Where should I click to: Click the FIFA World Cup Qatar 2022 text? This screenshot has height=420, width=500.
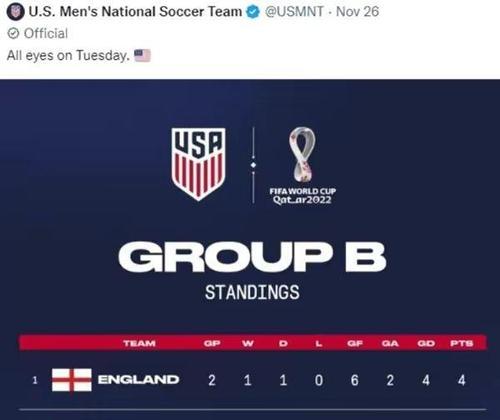[302, 196]
